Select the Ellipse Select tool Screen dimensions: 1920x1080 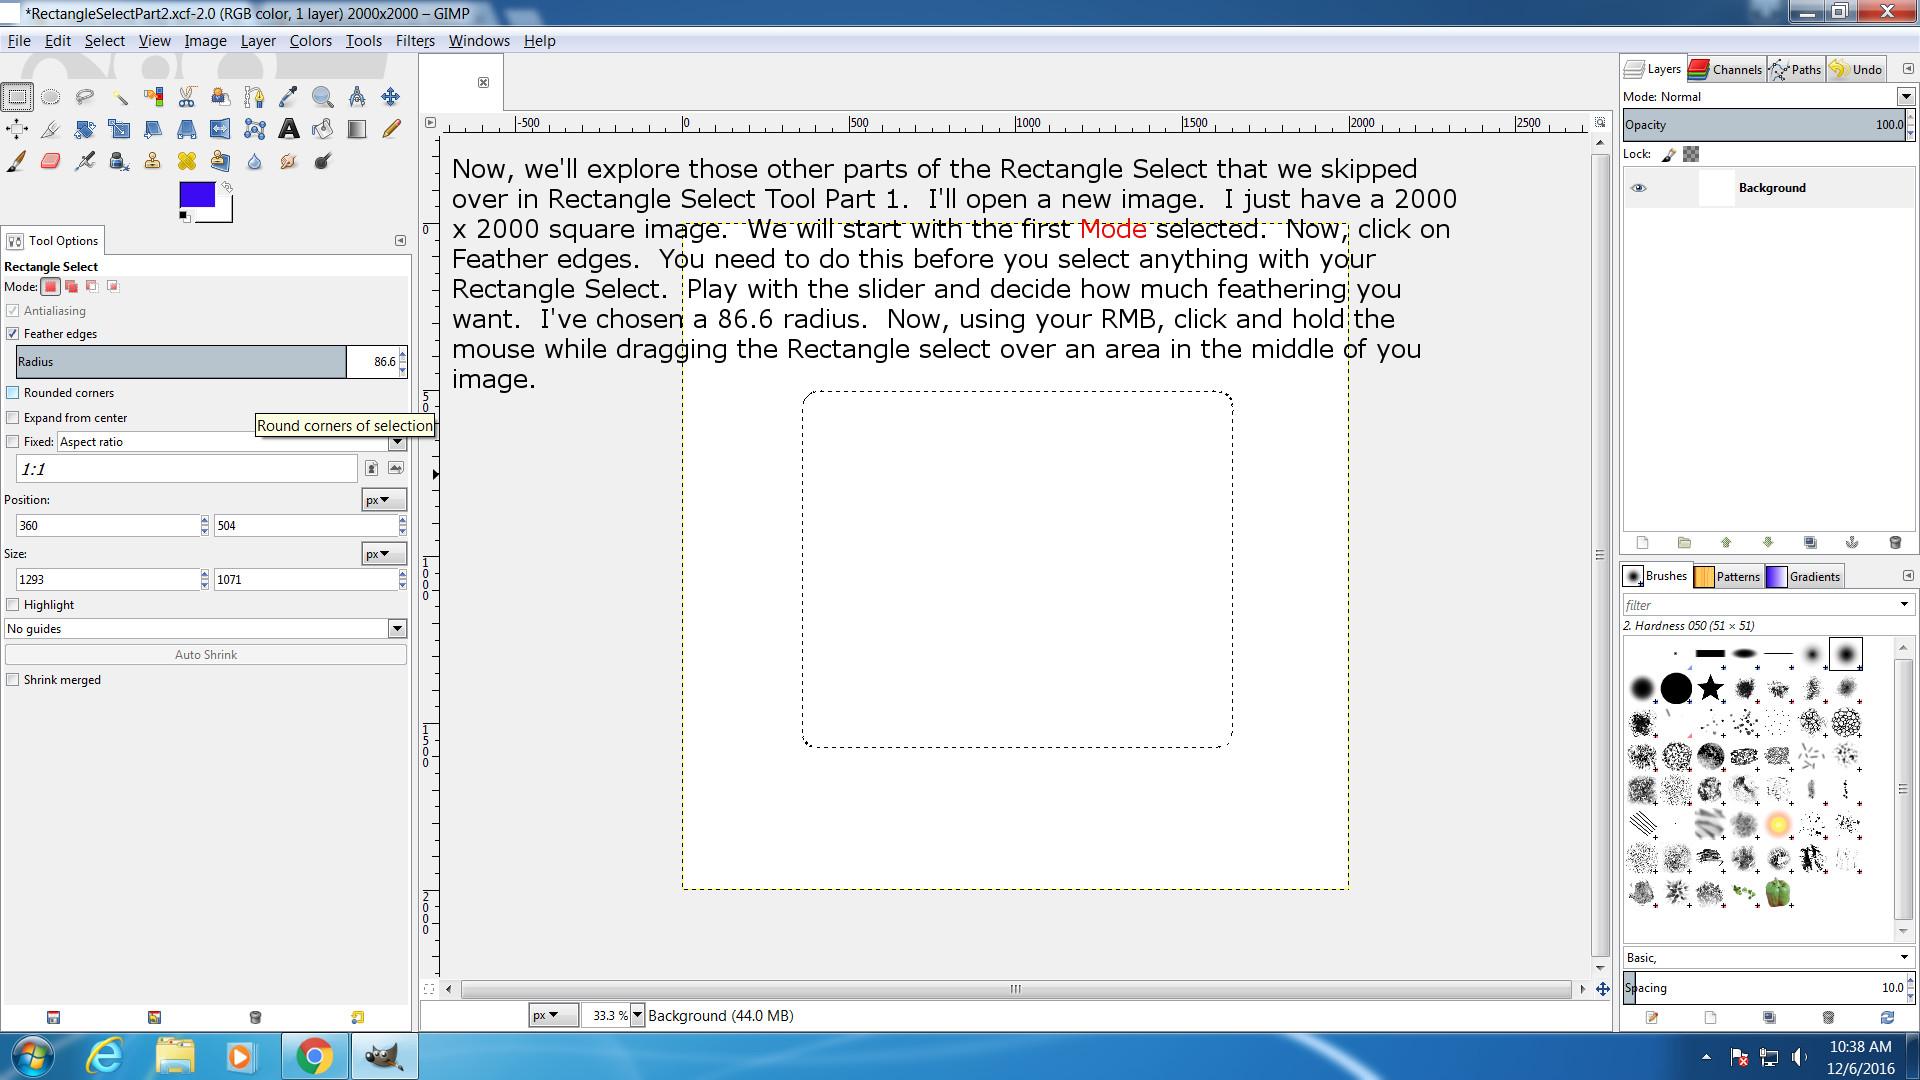point(51,97)
